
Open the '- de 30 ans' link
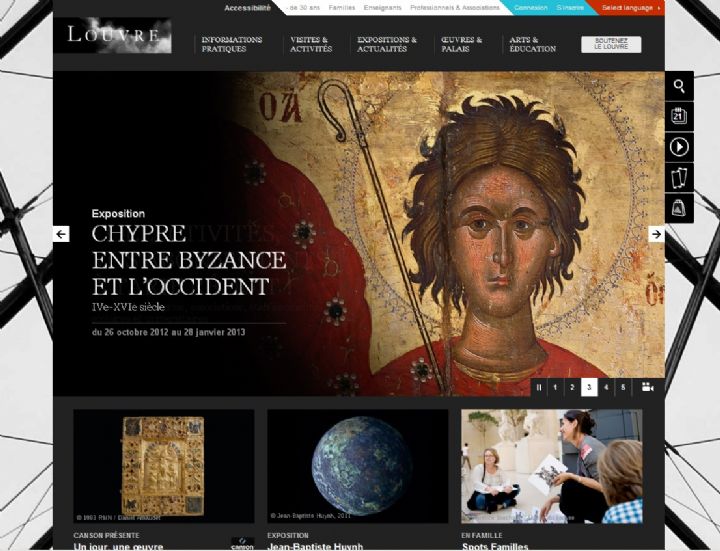point(303,8)
